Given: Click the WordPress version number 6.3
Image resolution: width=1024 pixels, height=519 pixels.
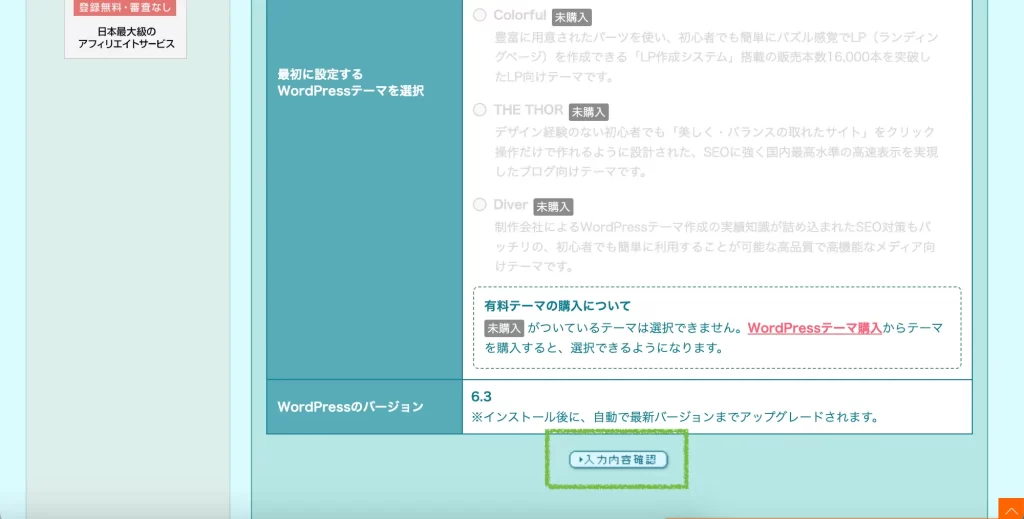Looking at the screenshot, I should (481, 397).
